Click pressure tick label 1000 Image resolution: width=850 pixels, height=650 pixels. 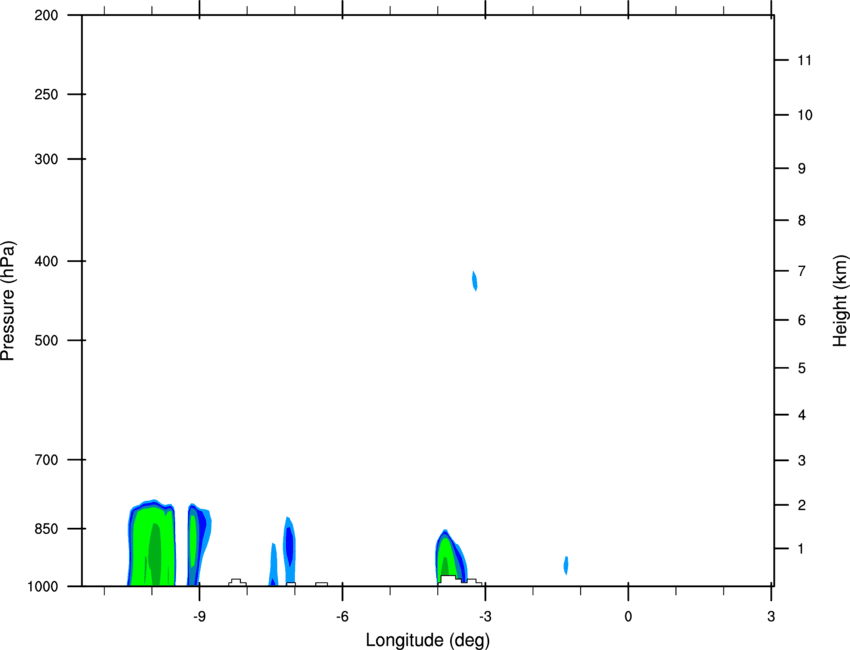43,587
